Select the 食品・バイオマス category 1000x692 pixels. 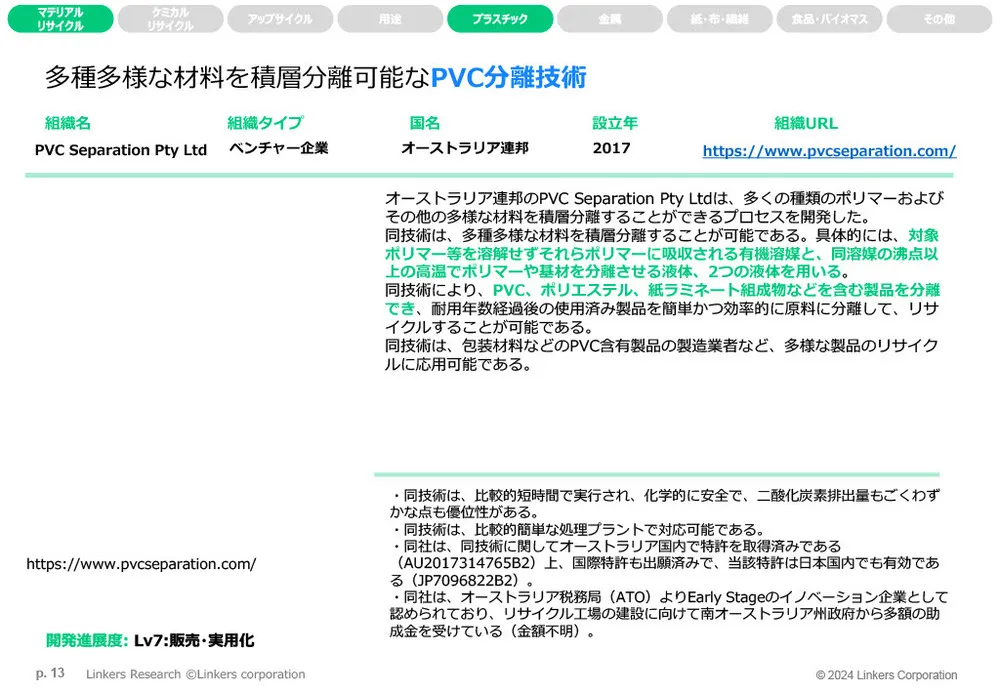pyautogui.click(x=830, y=17)
